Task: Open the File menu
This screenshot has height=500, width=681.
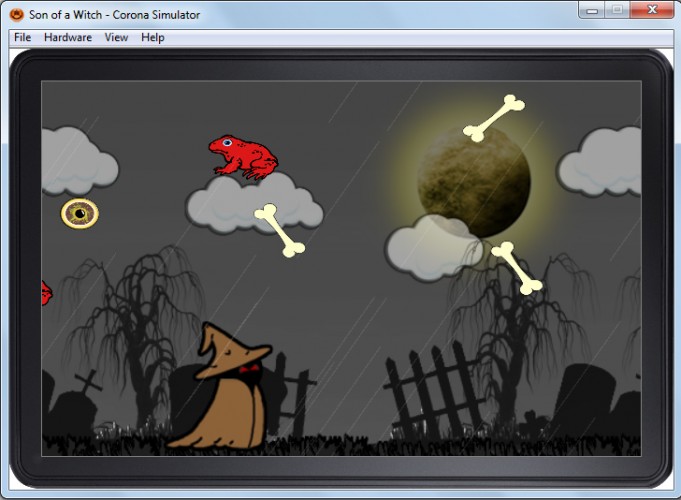Action: [x=23, y=37]
